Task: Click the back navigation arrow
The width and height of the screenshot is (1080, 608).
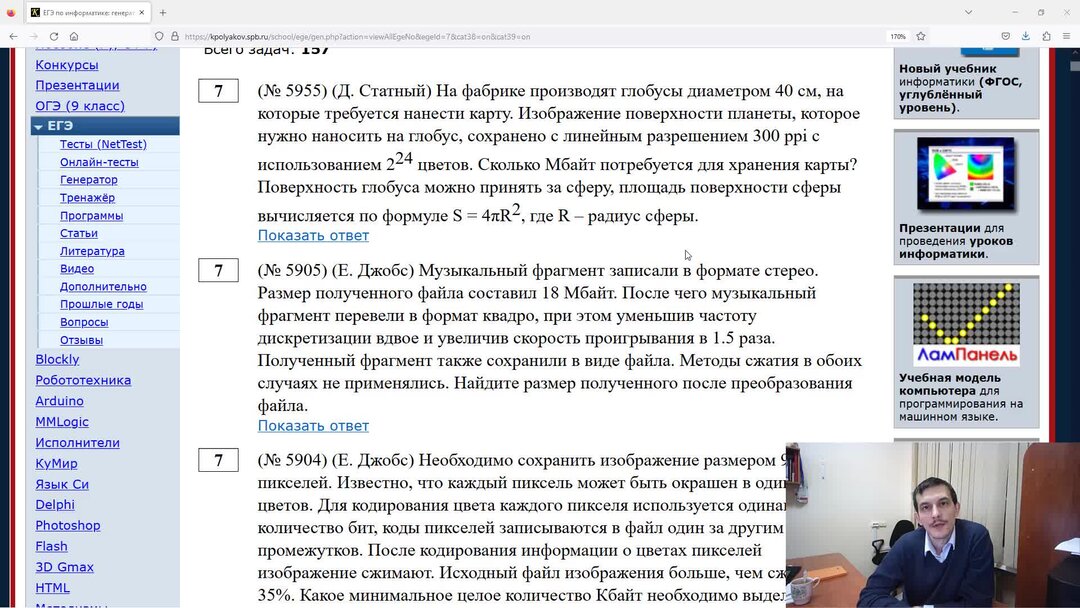Action: click(13, 36)
